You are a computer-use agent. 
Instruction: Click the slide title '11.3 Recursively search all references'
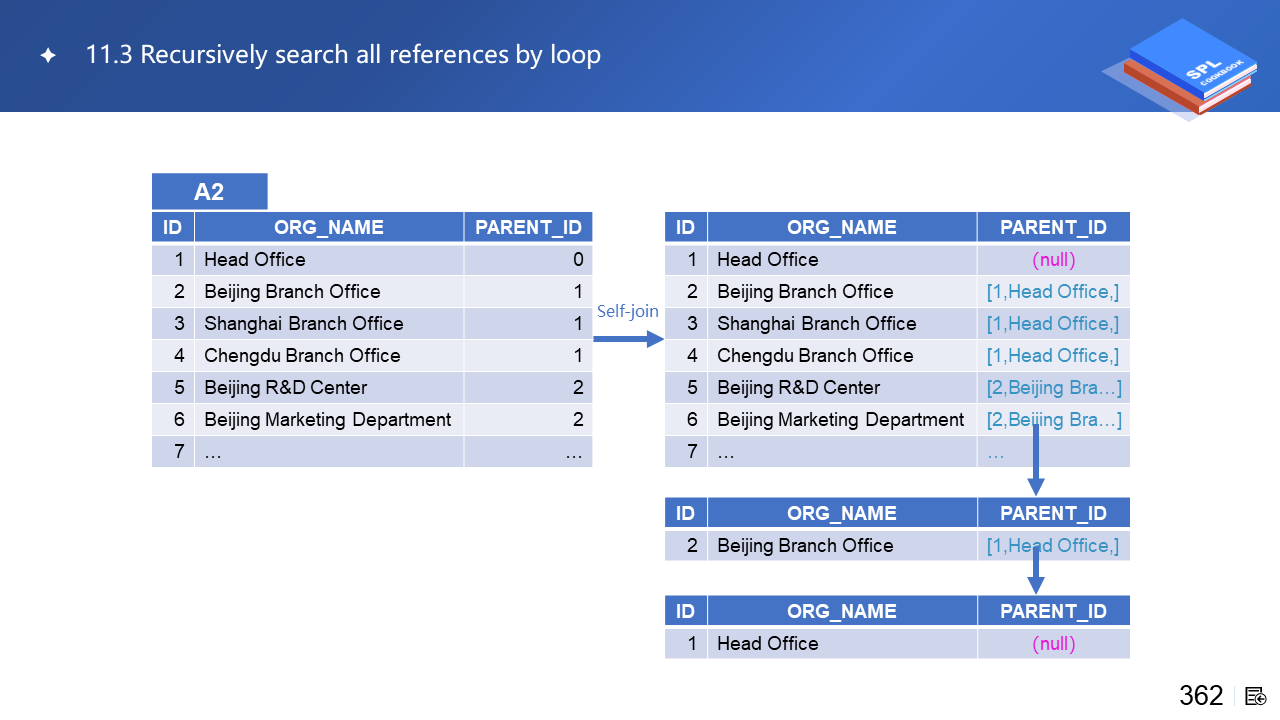pos(343,54)
